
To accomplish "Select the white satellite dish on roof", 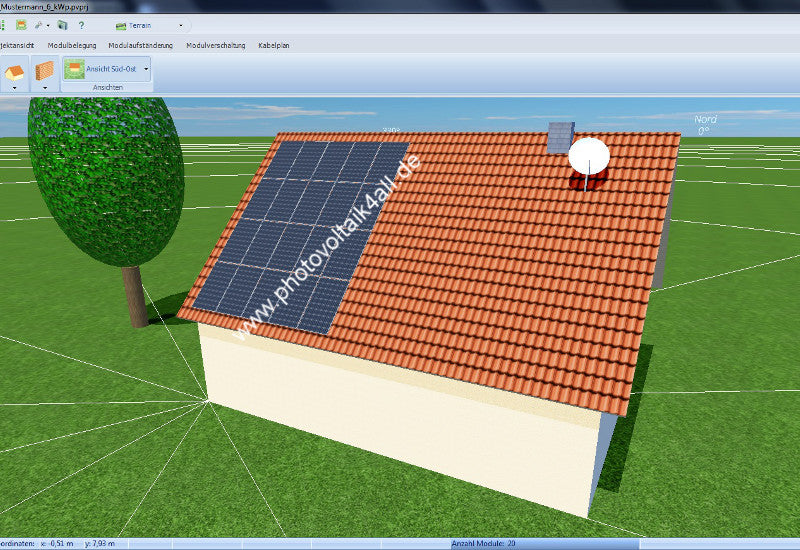I will point(589,157).
